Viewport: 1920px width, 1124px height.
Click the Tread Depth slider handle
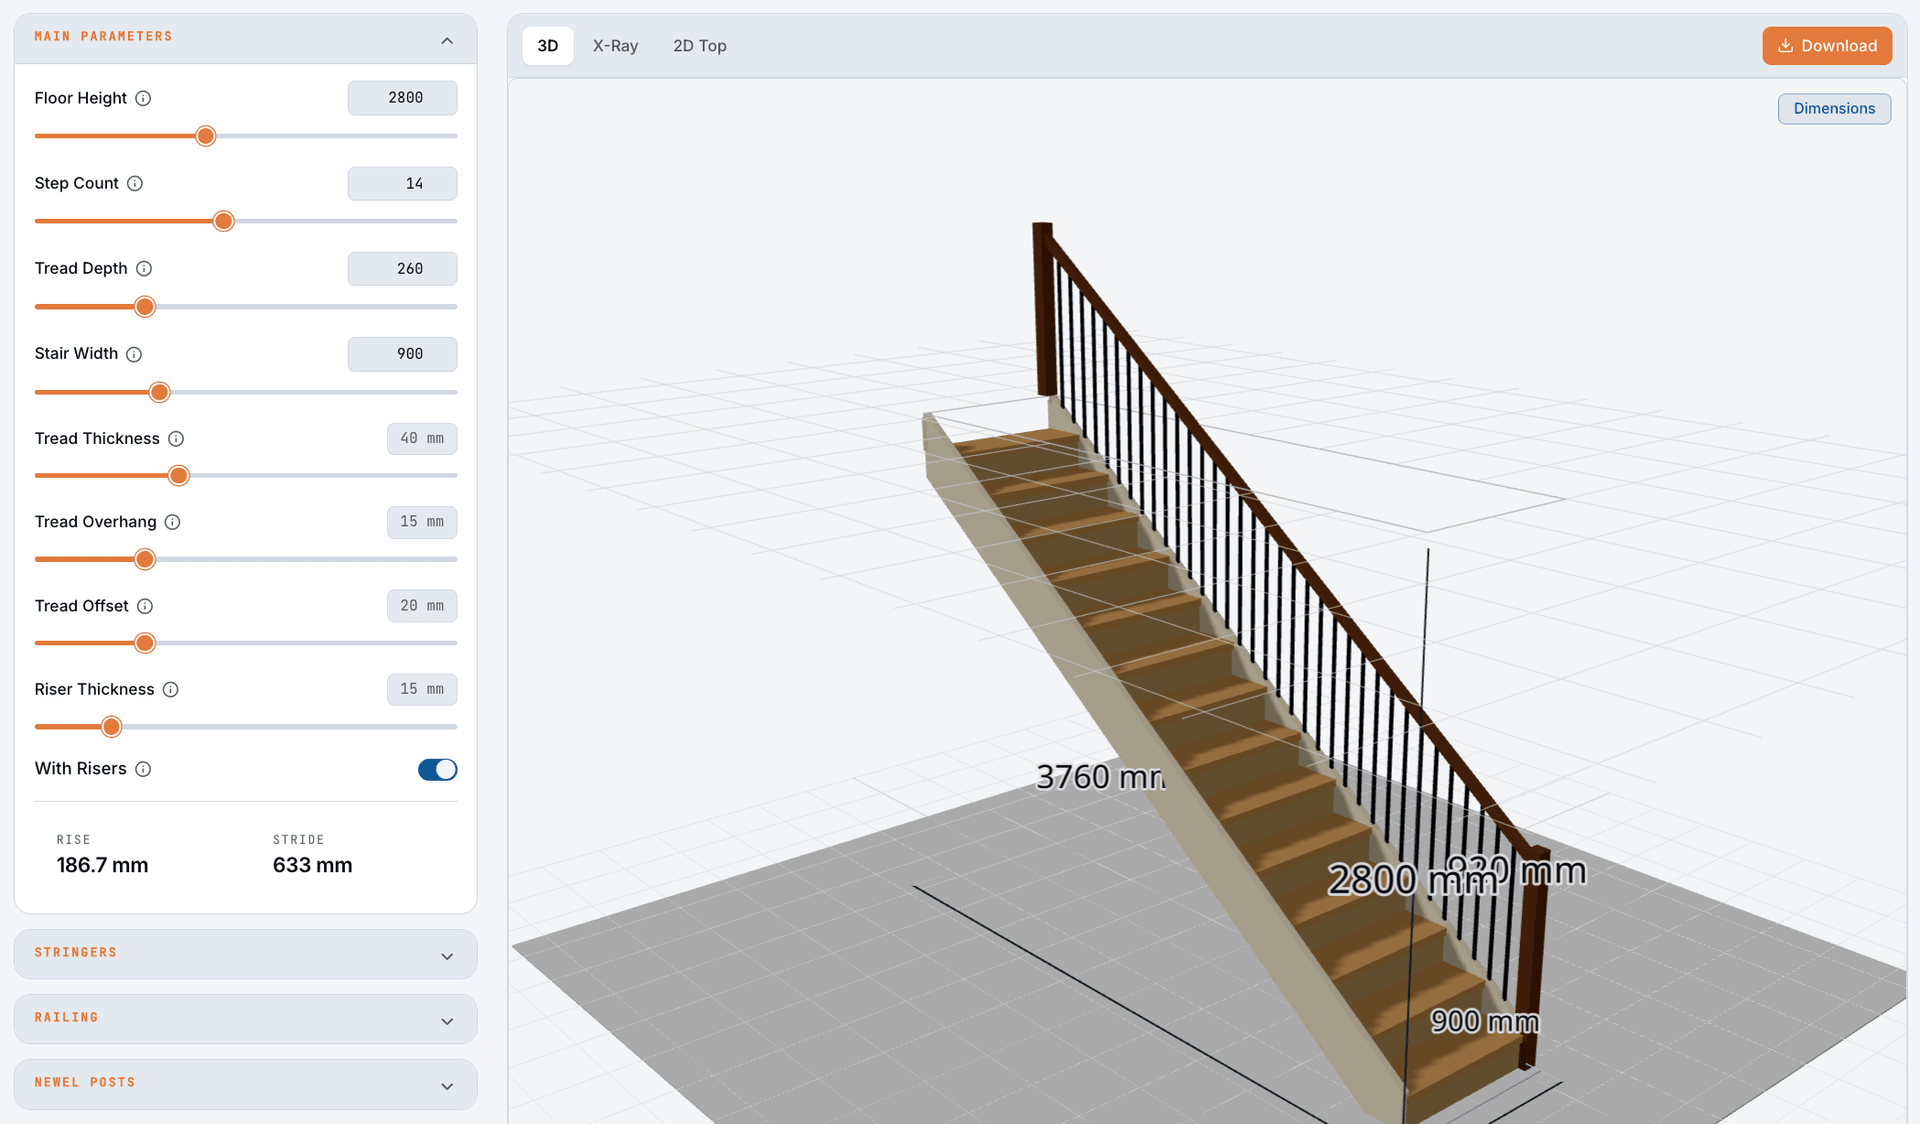pos(145,307)
